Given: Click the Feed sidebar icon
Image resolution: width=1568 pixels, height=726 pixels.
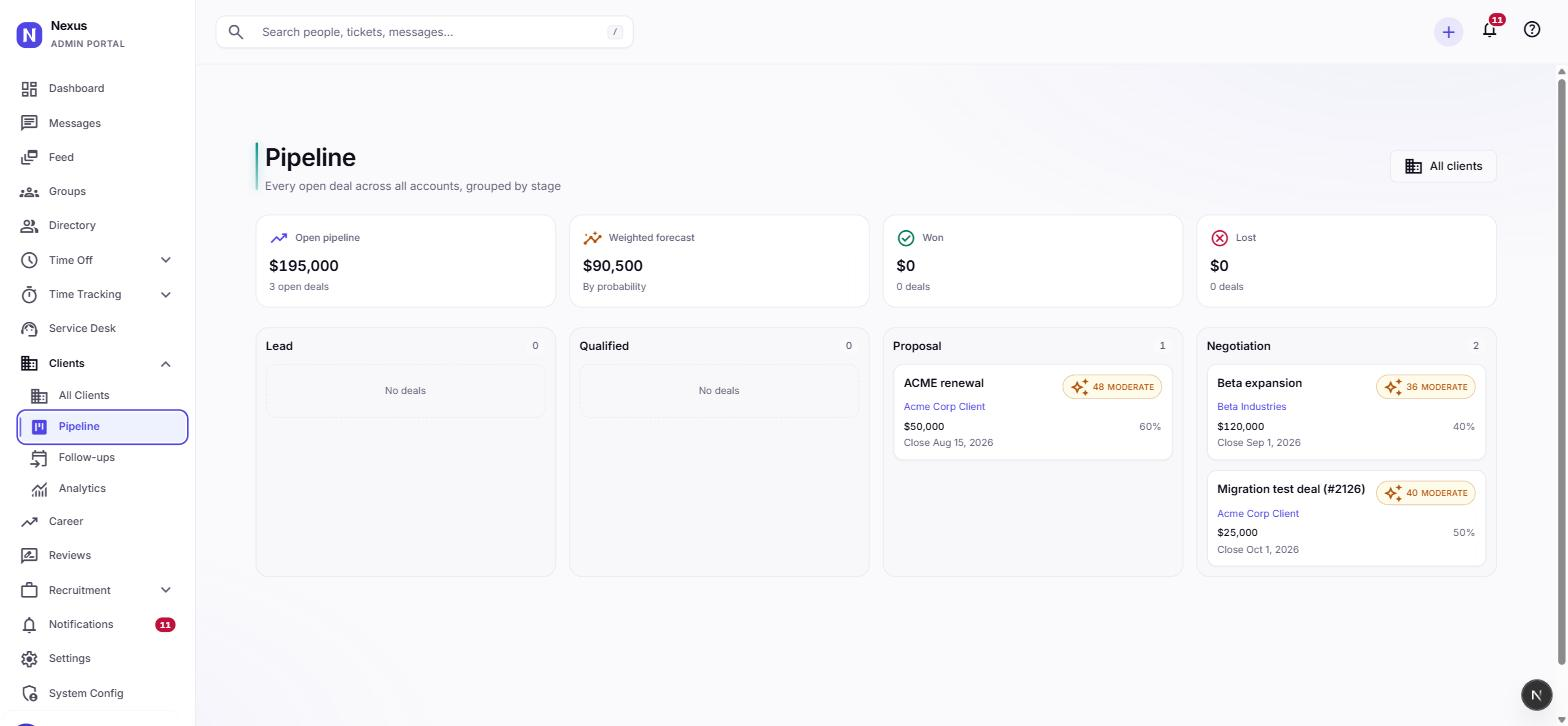Looking at the screenshot, I should click(x=29, y=157).
